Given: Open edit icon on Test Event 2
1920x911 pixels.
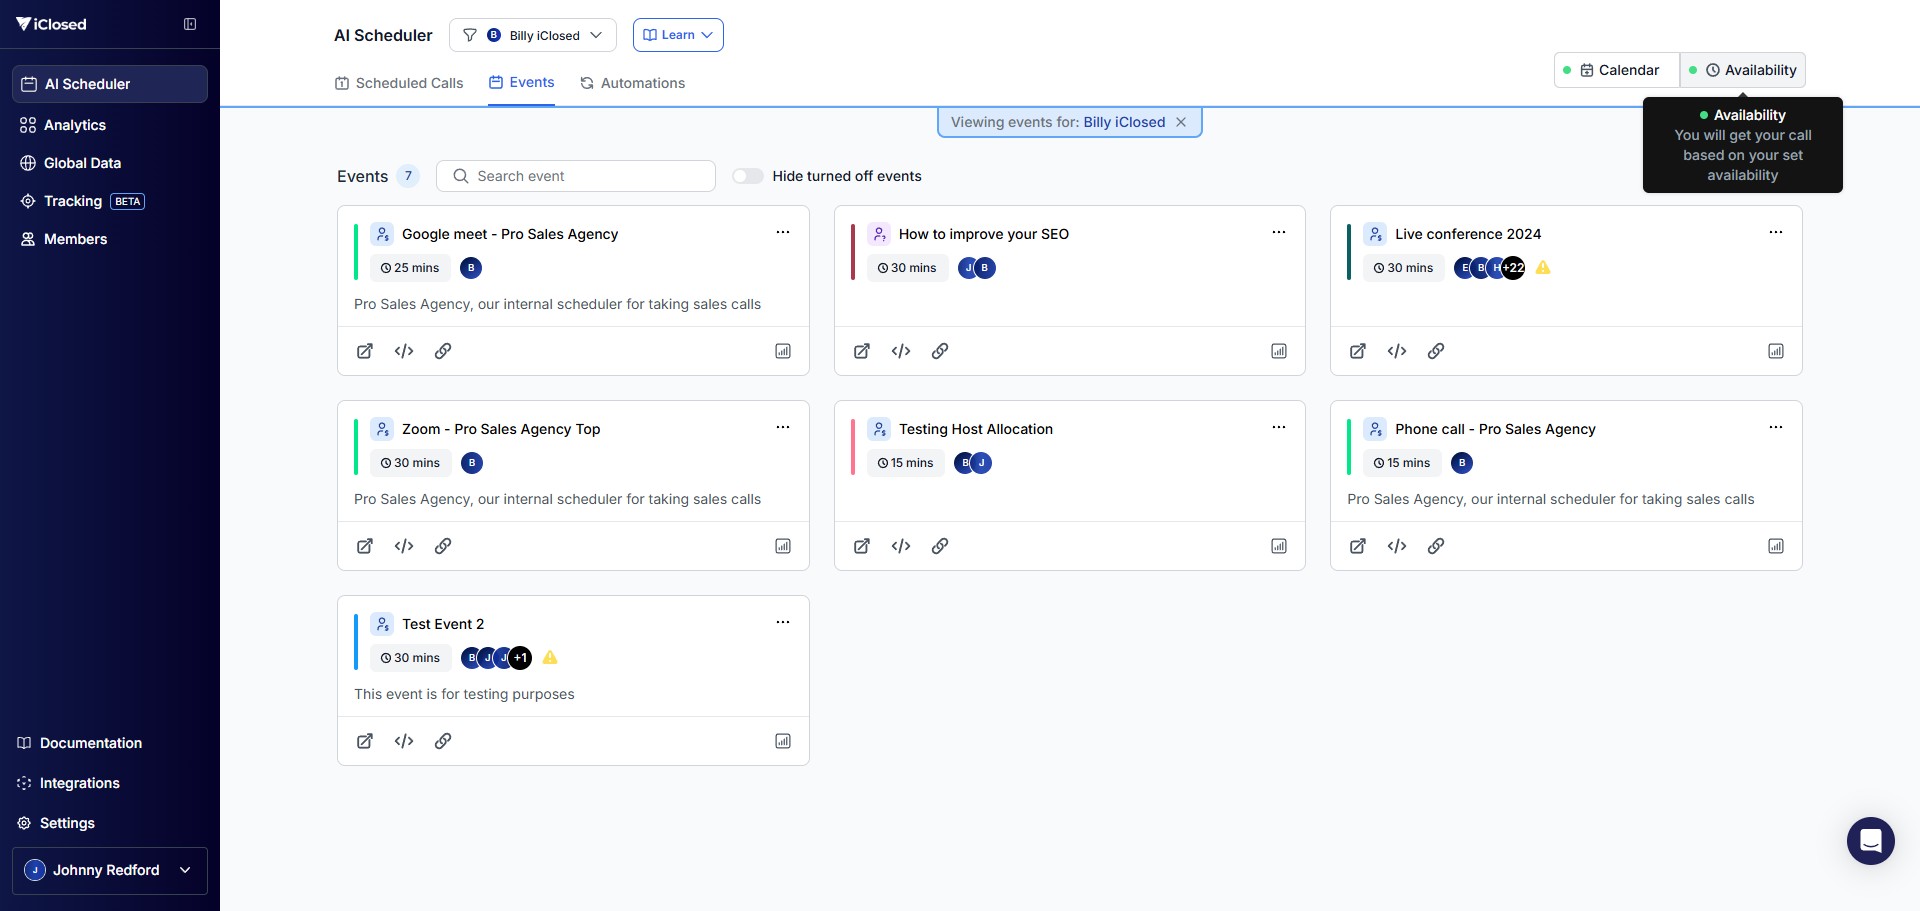Looking at the screenshot, I should coord(365,741).
